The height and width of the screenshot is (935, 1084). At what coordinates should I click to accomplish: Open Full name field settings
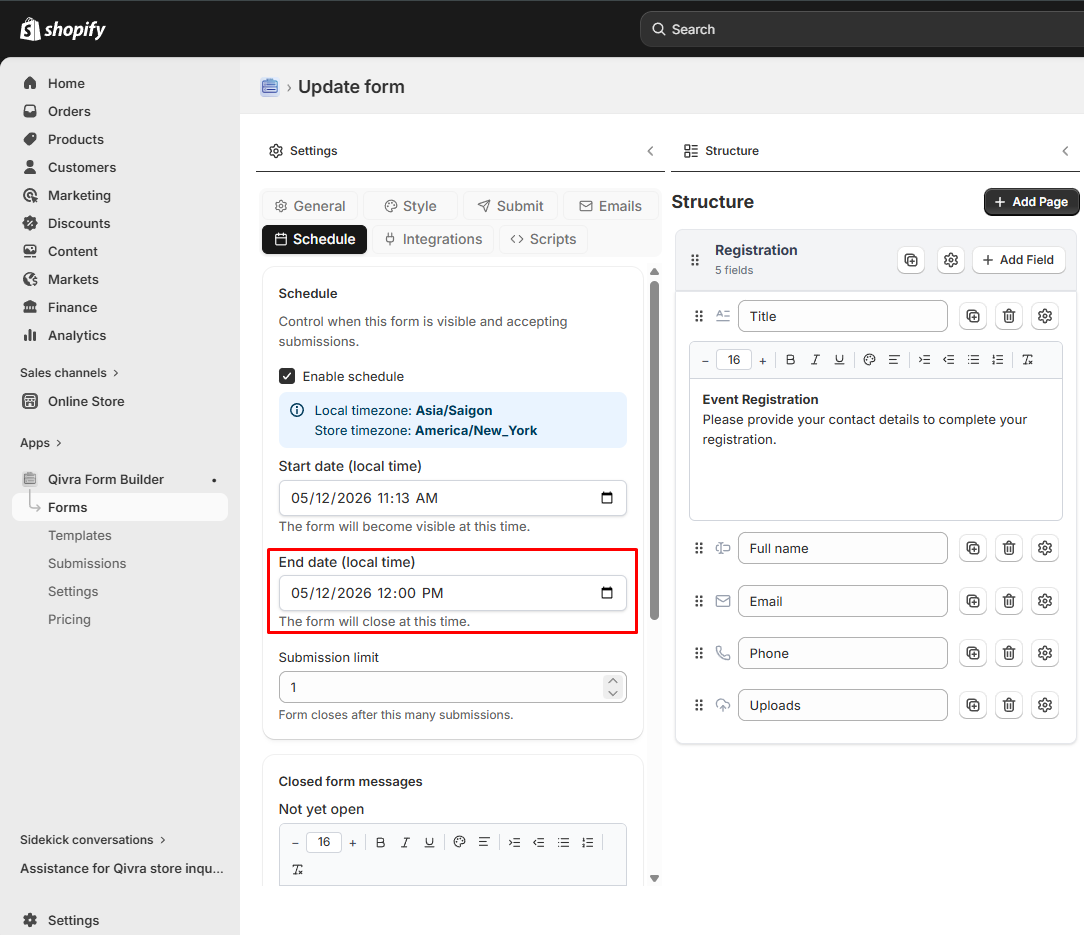coord(1045,548)
